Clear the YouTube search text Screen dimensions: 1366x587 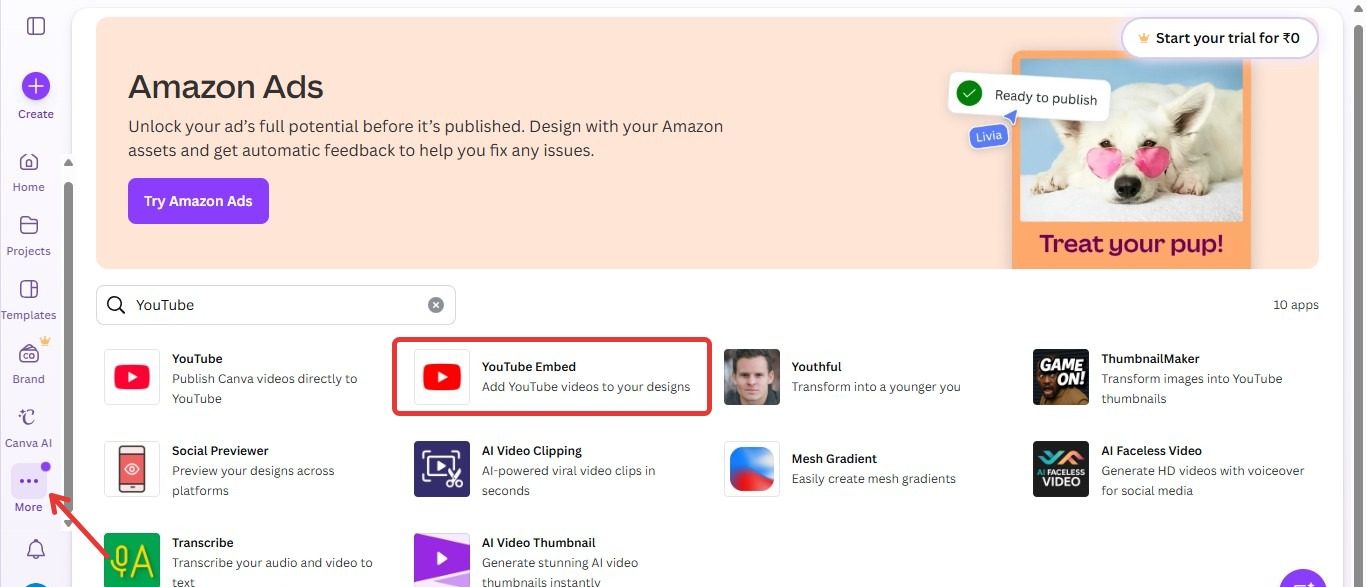(436, 305)
